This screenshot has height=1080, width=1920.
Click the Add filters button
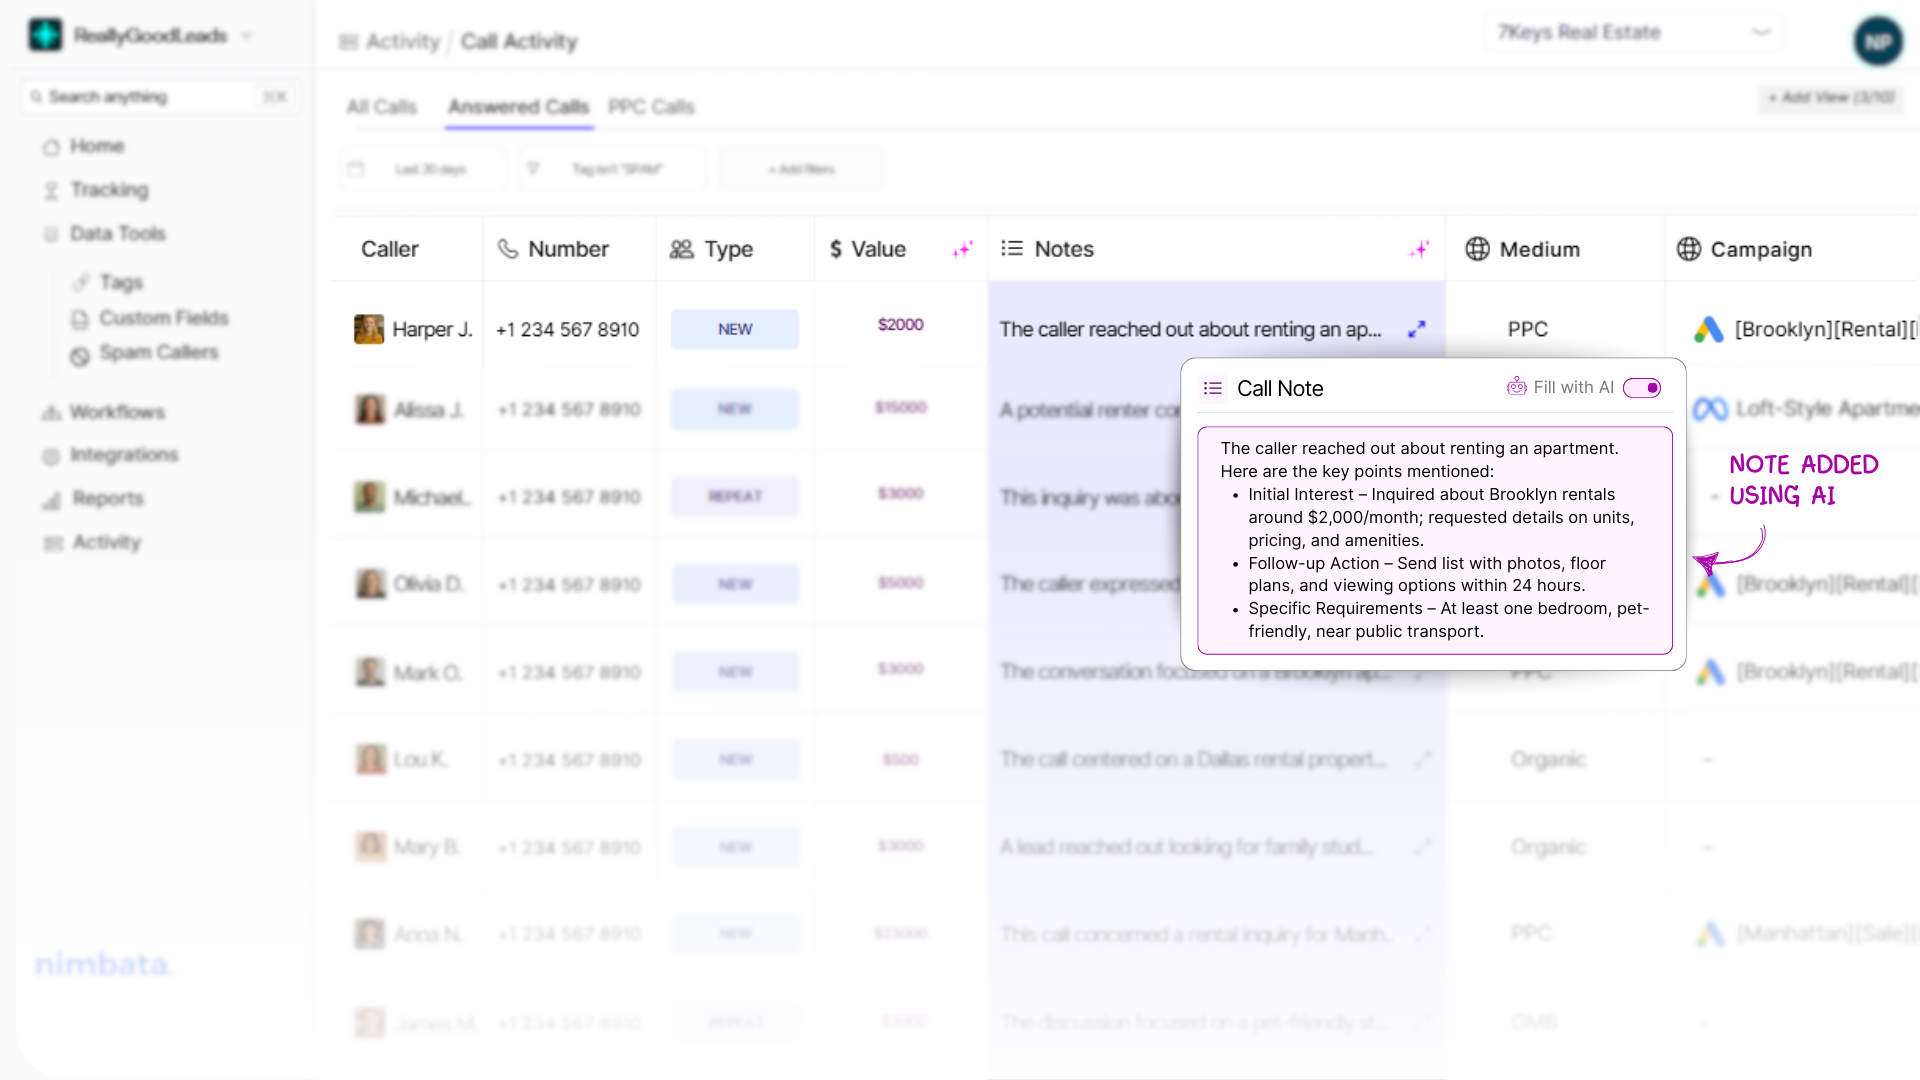point(801,169)
